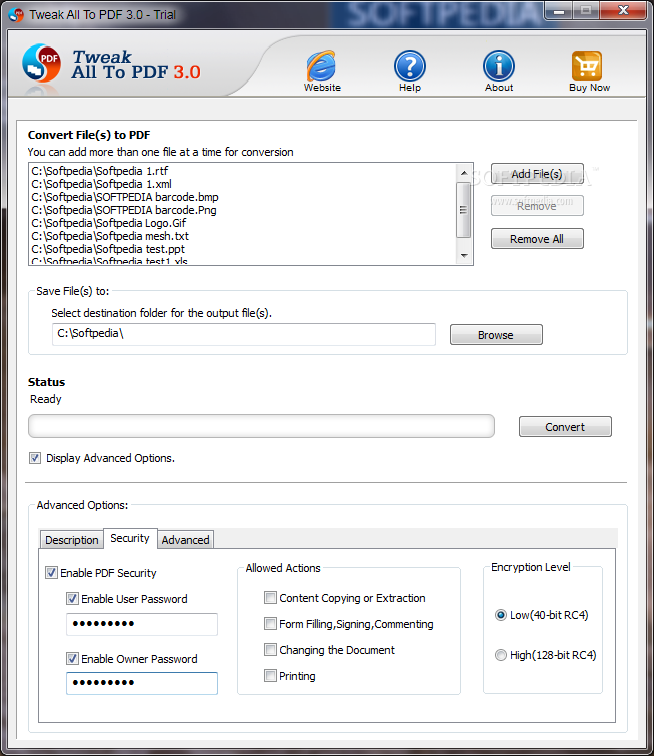Click the Add File(s) button

point(537,174)
